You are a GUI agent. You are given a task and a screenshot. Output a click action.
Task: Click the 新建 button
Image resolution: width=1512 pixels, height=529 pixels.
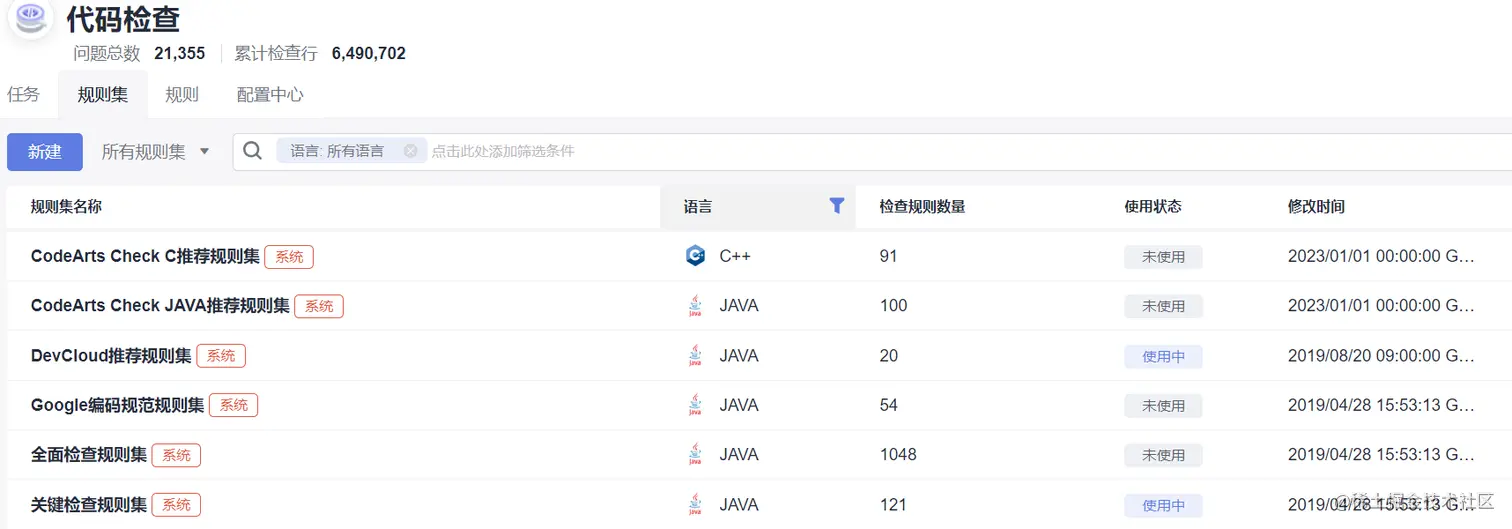pyautogui.click(x=45, y=152)
